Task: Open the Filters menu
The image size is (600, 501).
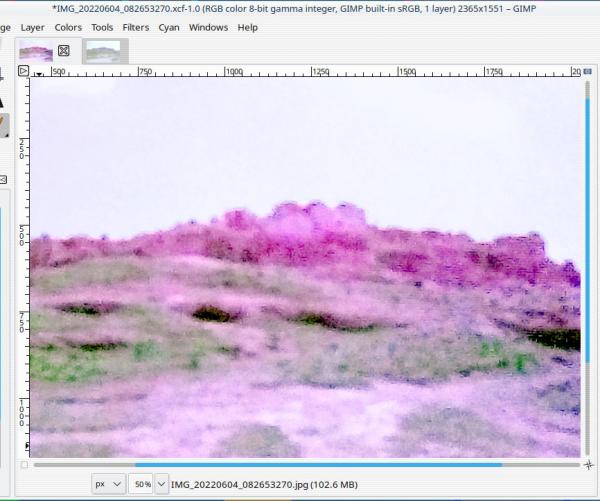Action: 136,28
